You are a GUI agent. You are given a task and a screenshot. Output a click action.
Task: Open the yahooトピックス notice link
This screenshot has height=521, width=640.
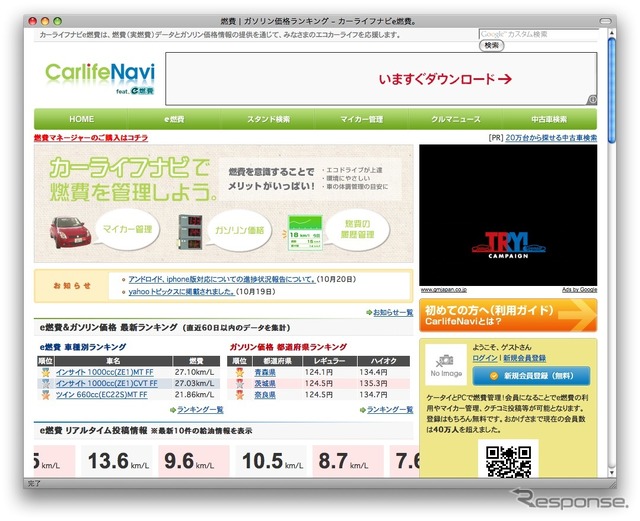tap(182, 292)
